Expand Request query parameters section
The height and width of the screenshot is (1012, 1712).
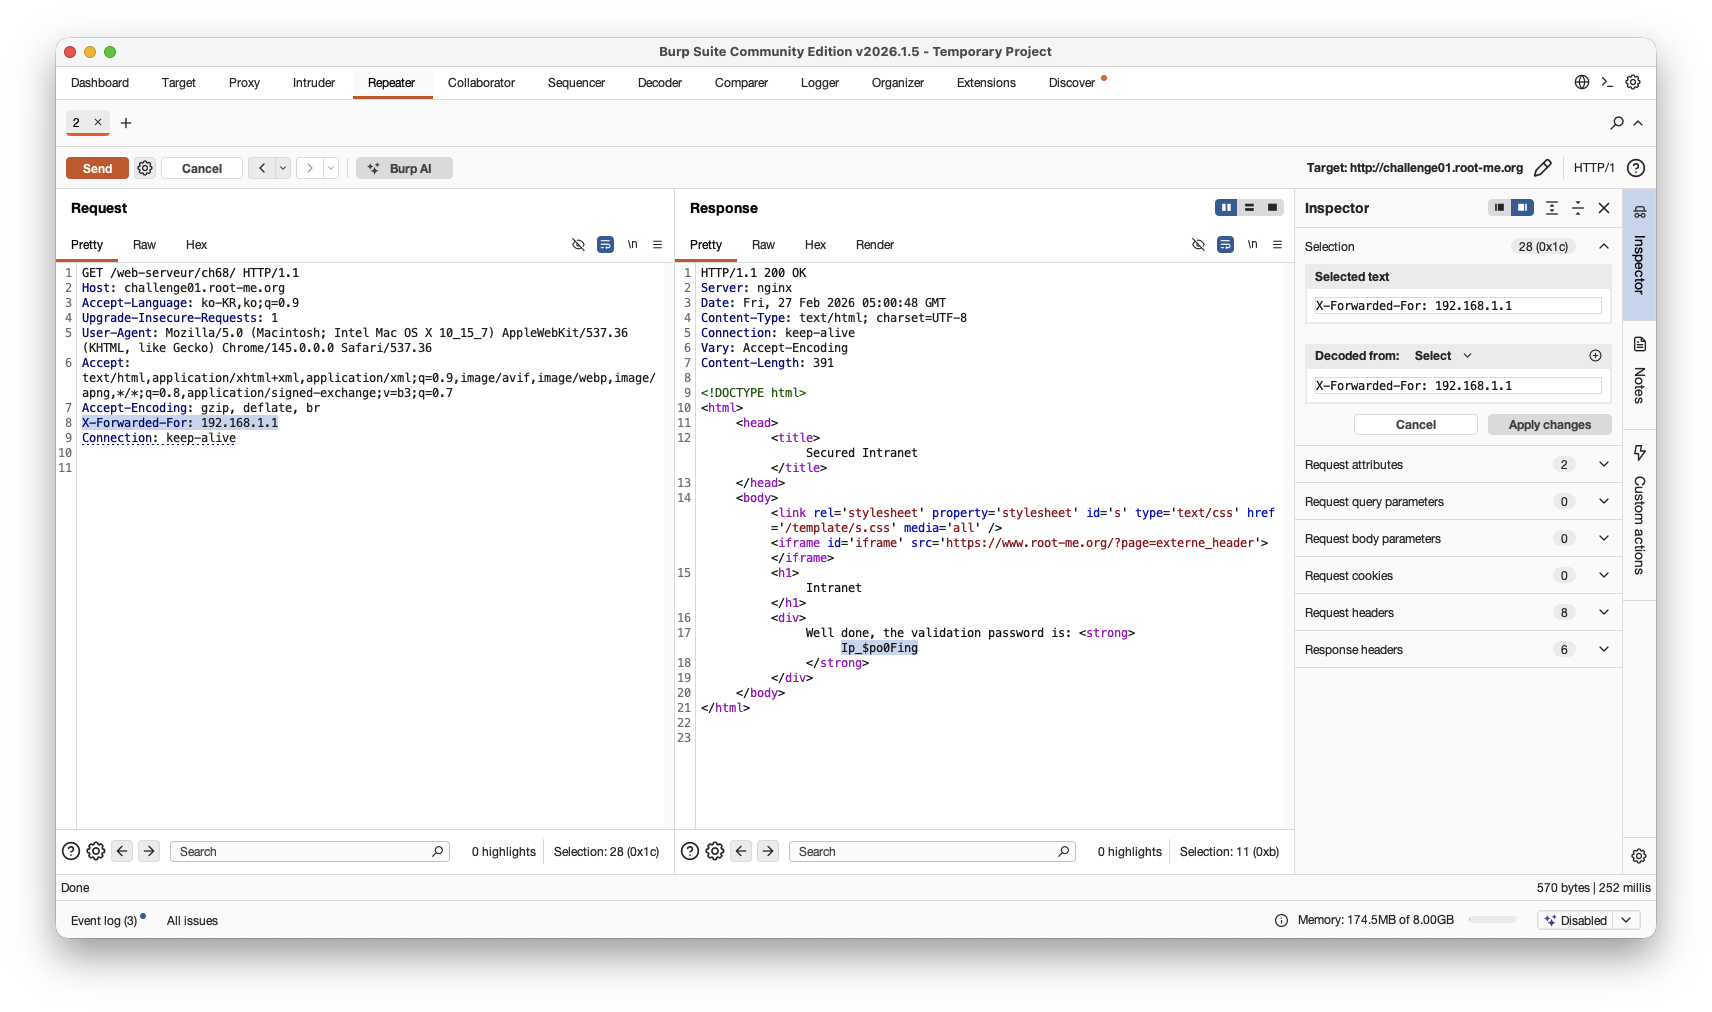1604,501
